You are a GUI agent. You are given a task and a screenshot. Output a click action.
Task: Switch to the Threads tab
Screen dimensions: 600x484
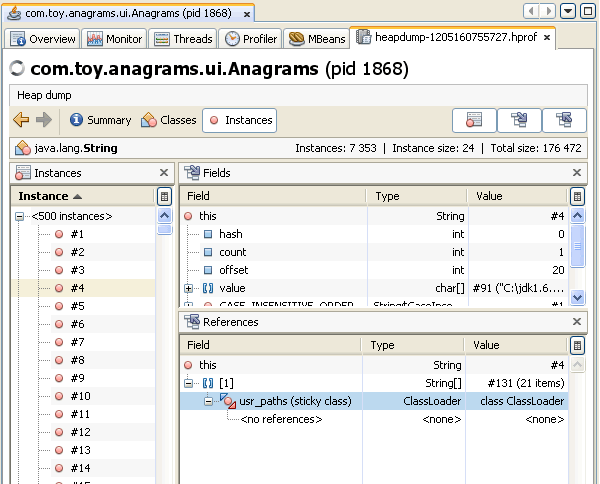184,39
